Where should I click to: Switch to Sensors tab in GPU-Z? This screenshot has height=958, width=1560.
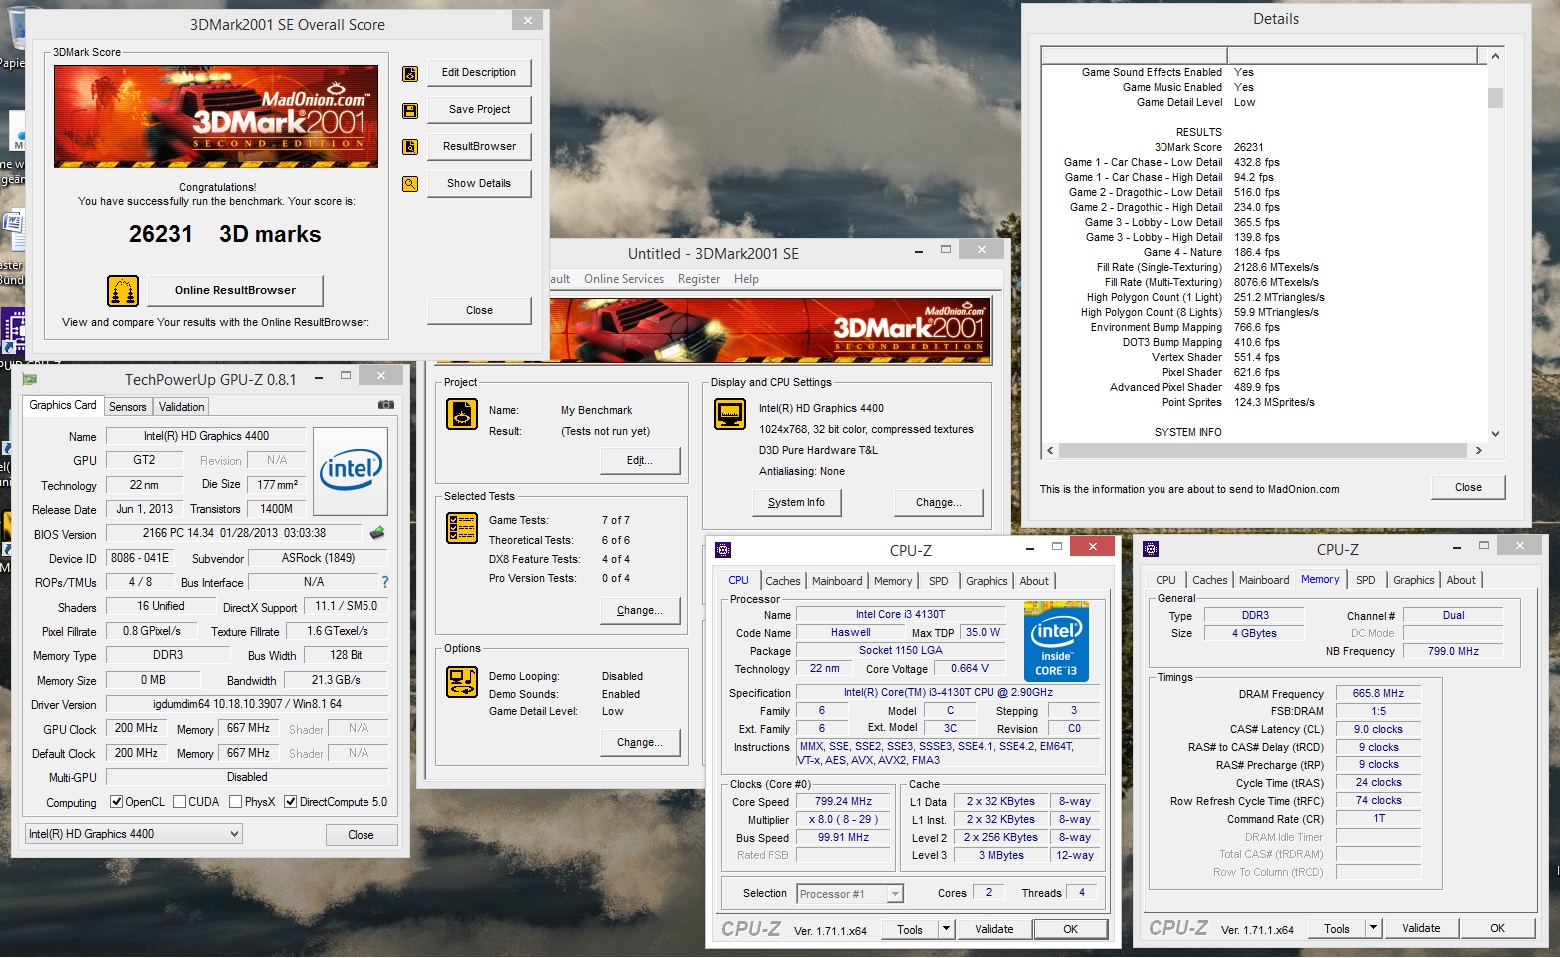(x=128, y=407)
